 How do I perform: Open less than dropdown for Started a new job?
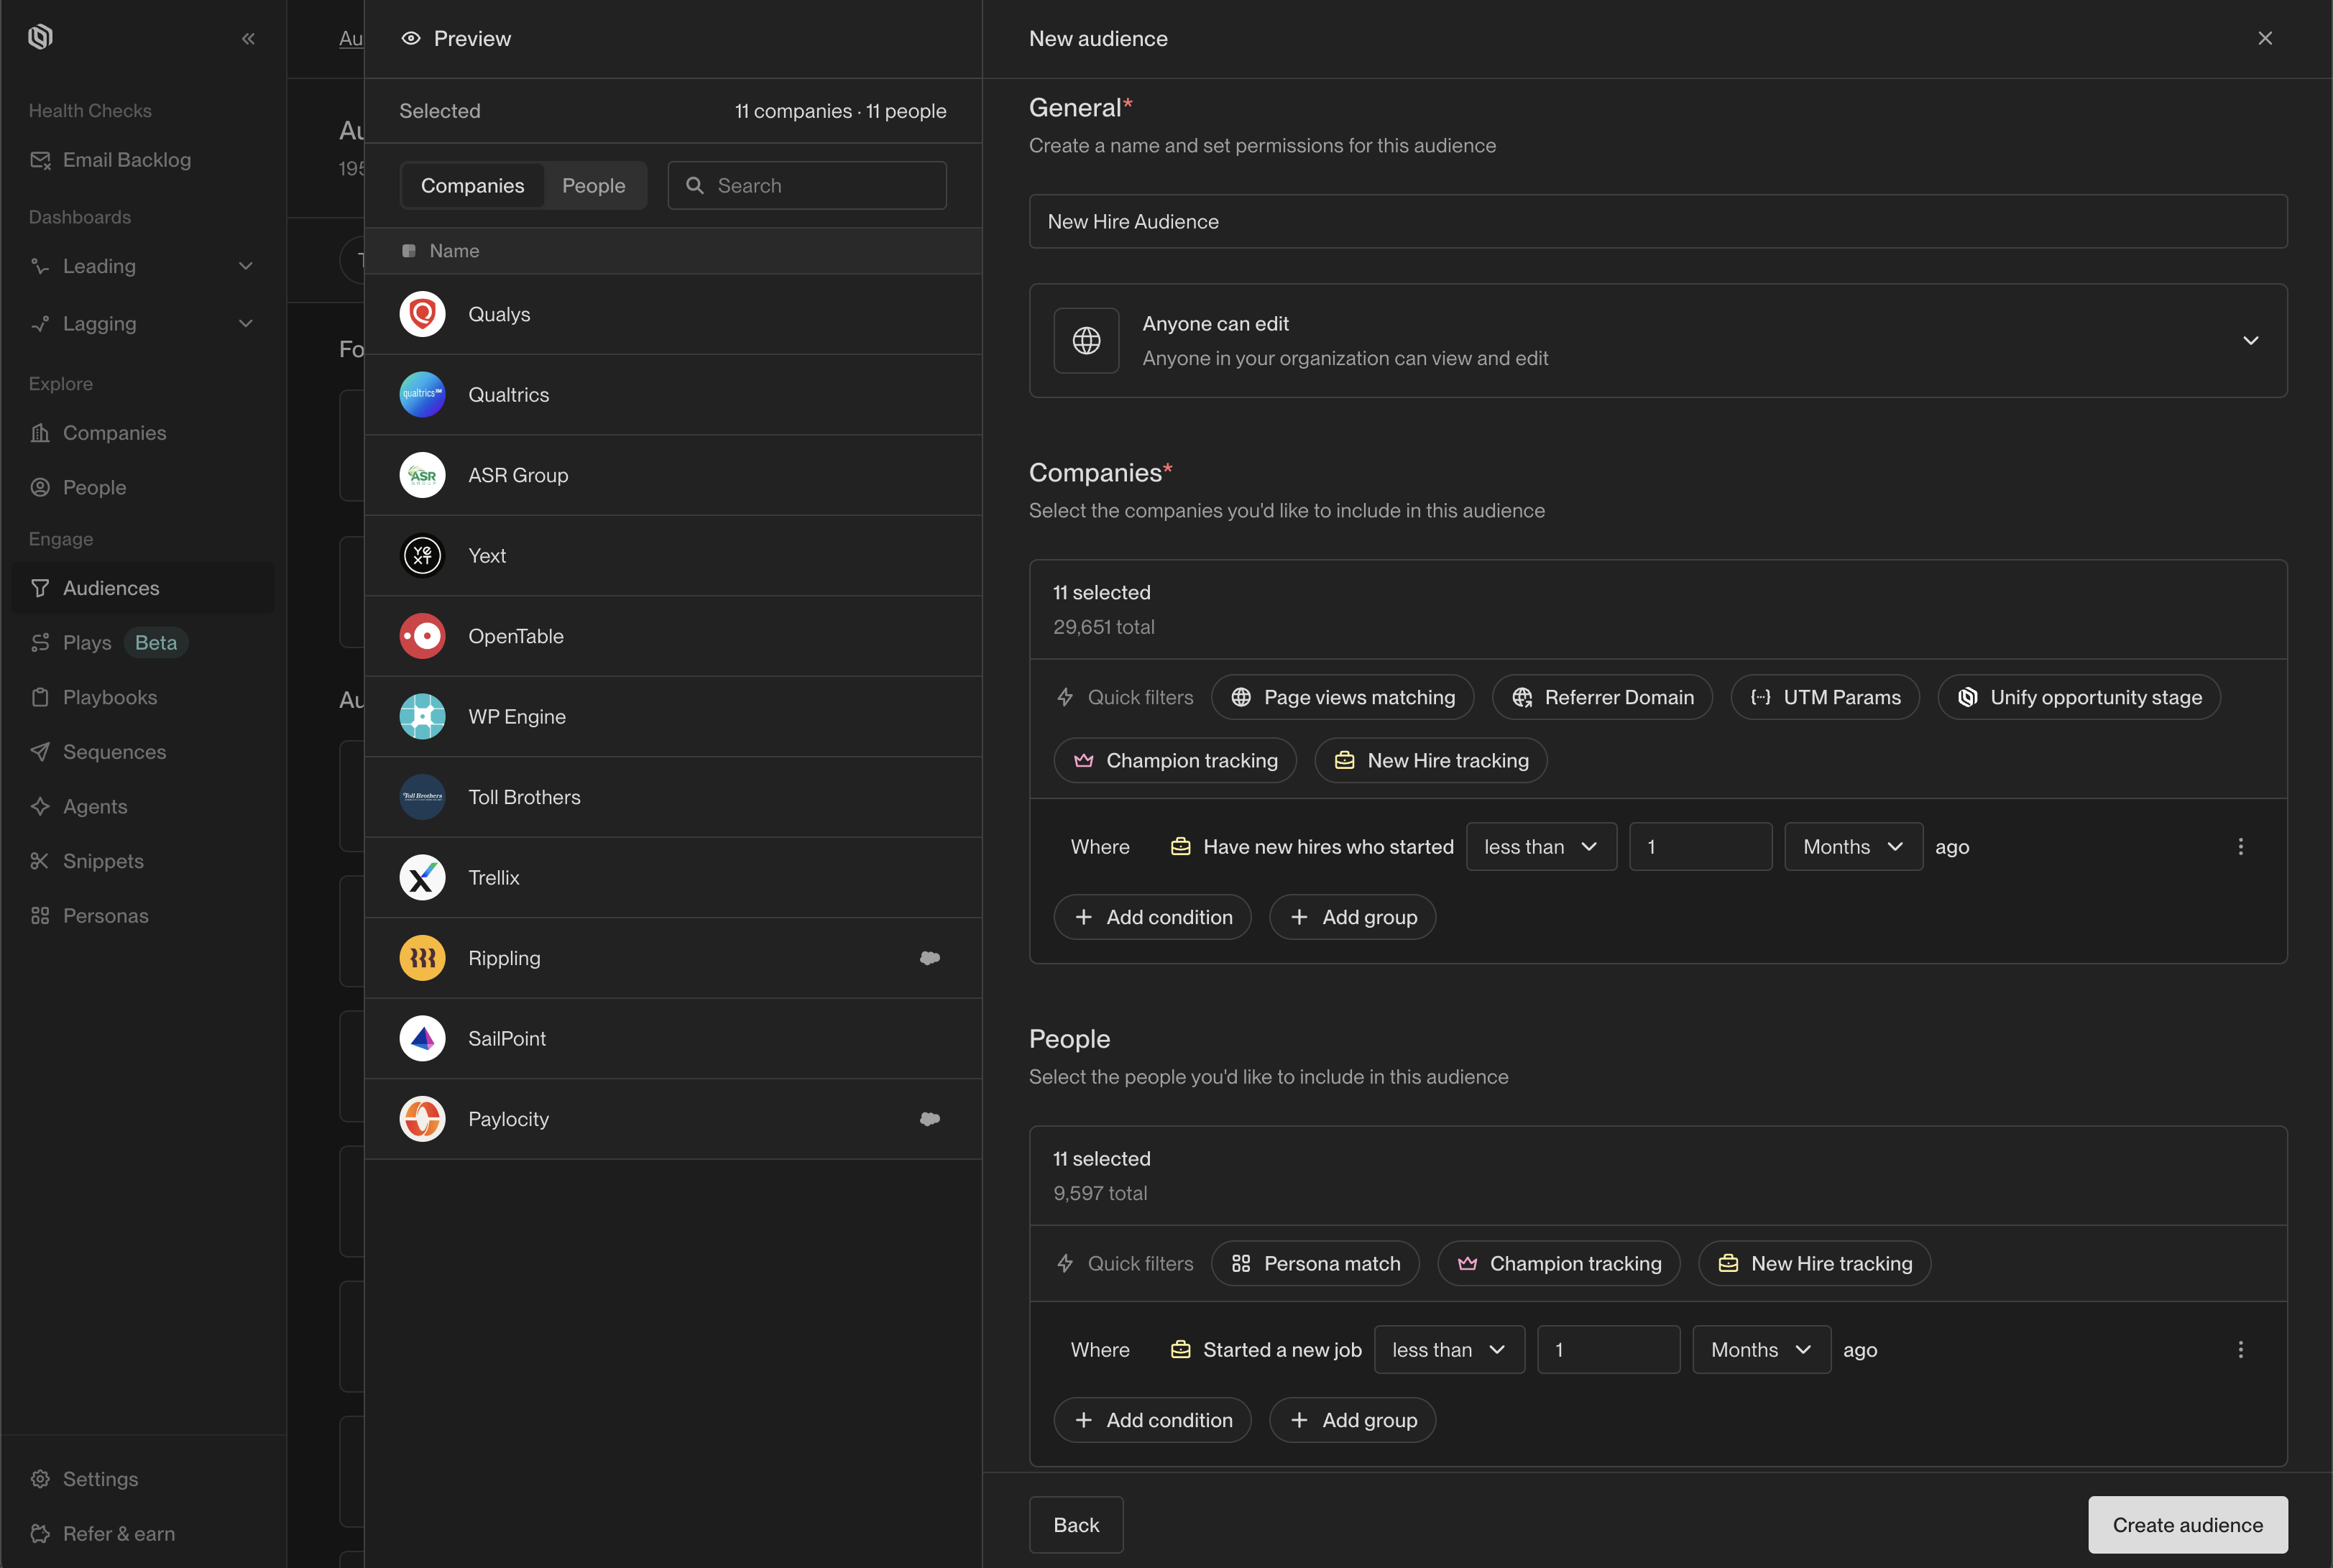1450,1350
